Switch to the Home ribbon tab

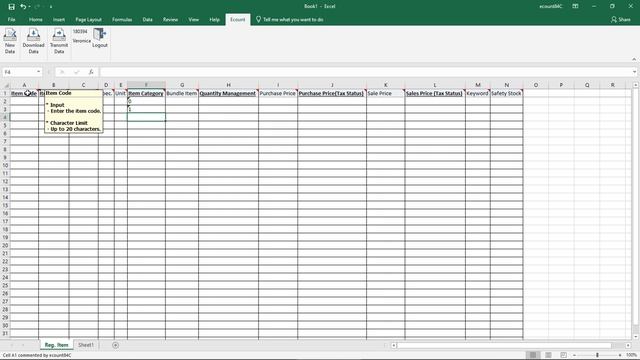tap(36, 20)
